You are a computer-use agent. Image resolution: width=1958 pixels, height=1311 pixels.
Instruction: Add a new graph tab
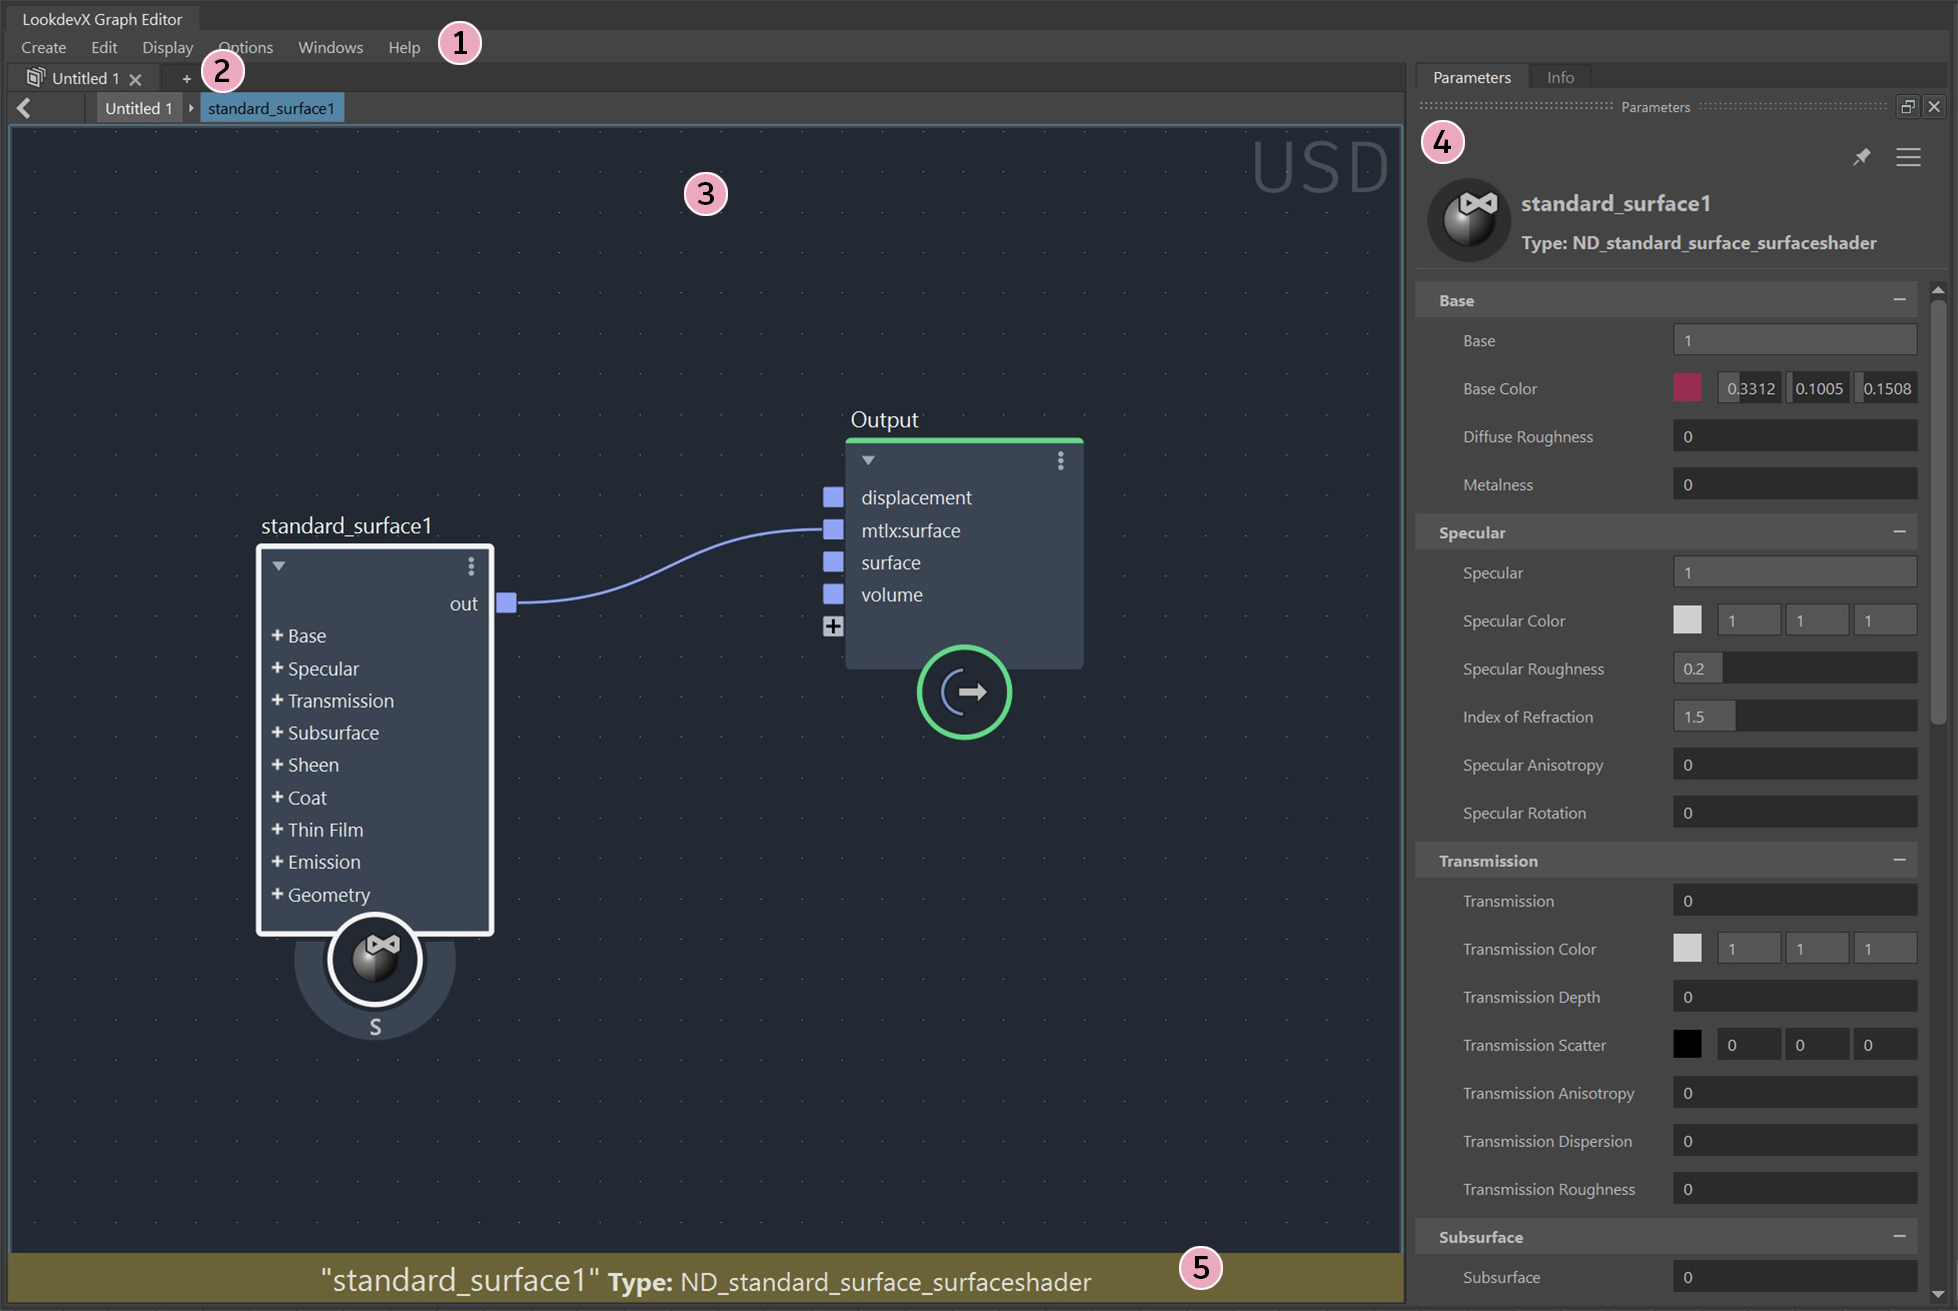point(186,78)
